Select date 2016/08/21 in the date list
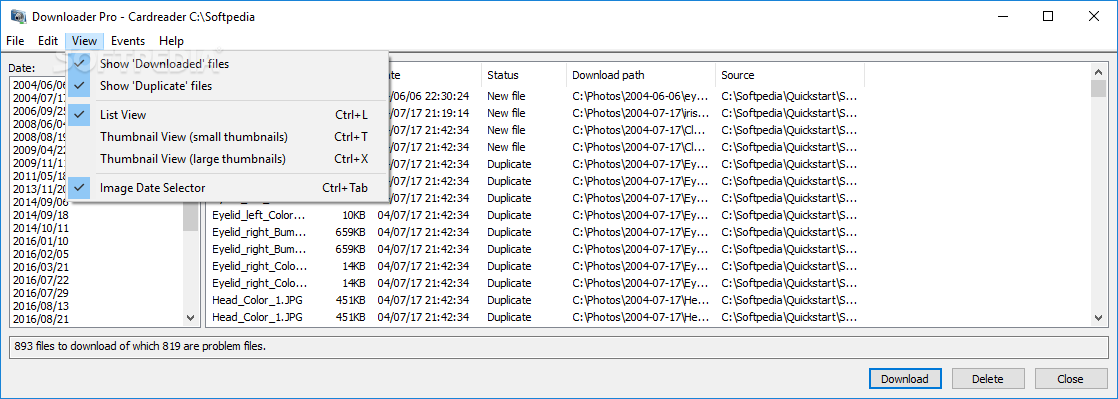The image size is (1118, 399). (x=41, y=318)
